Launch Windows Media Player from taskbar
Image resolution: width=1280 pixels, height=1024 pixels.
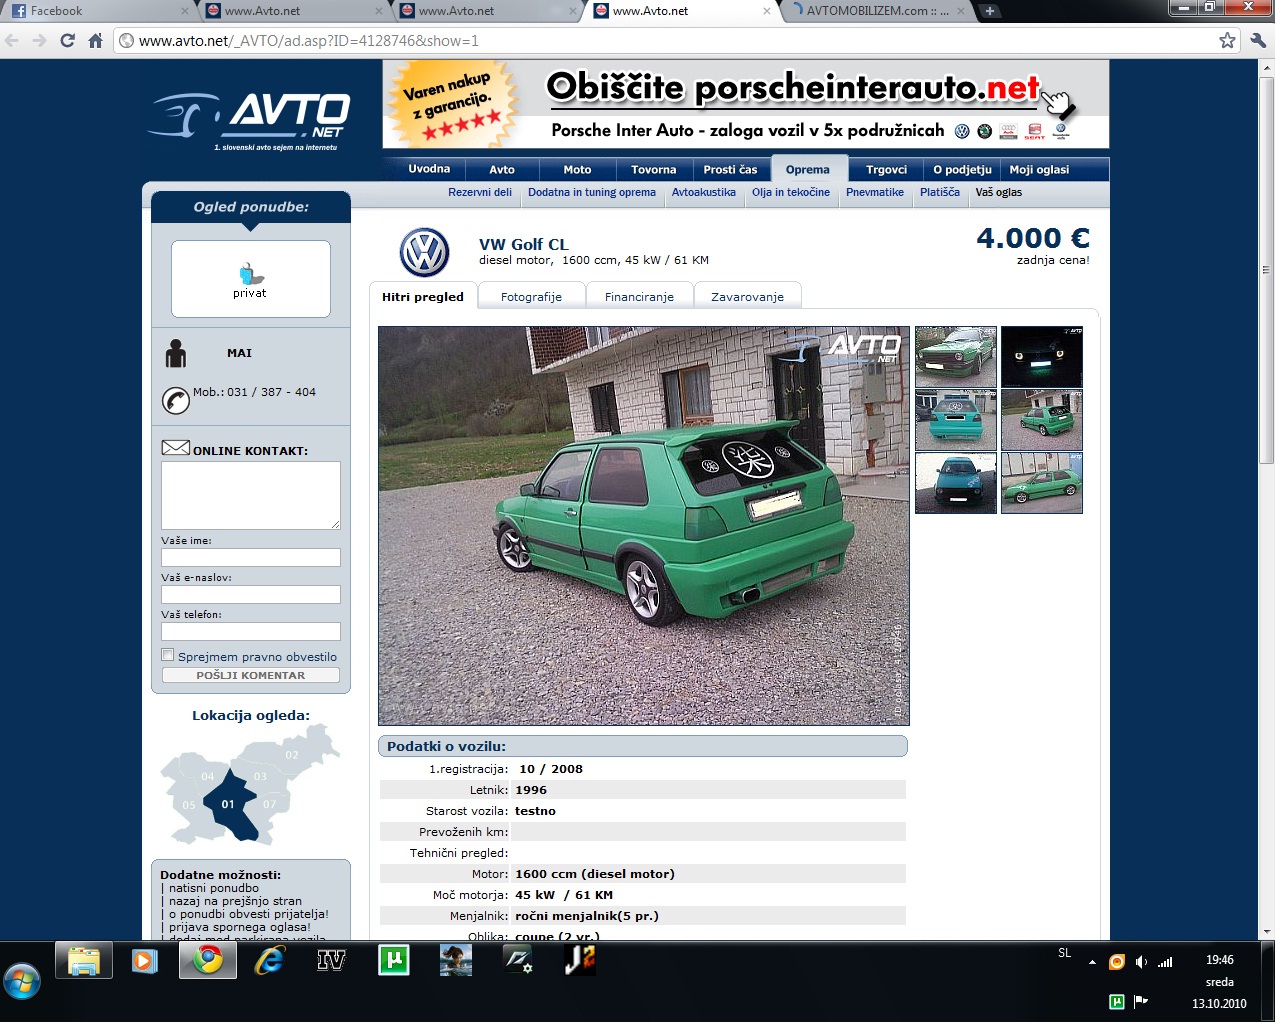click(x=145, y=961)
